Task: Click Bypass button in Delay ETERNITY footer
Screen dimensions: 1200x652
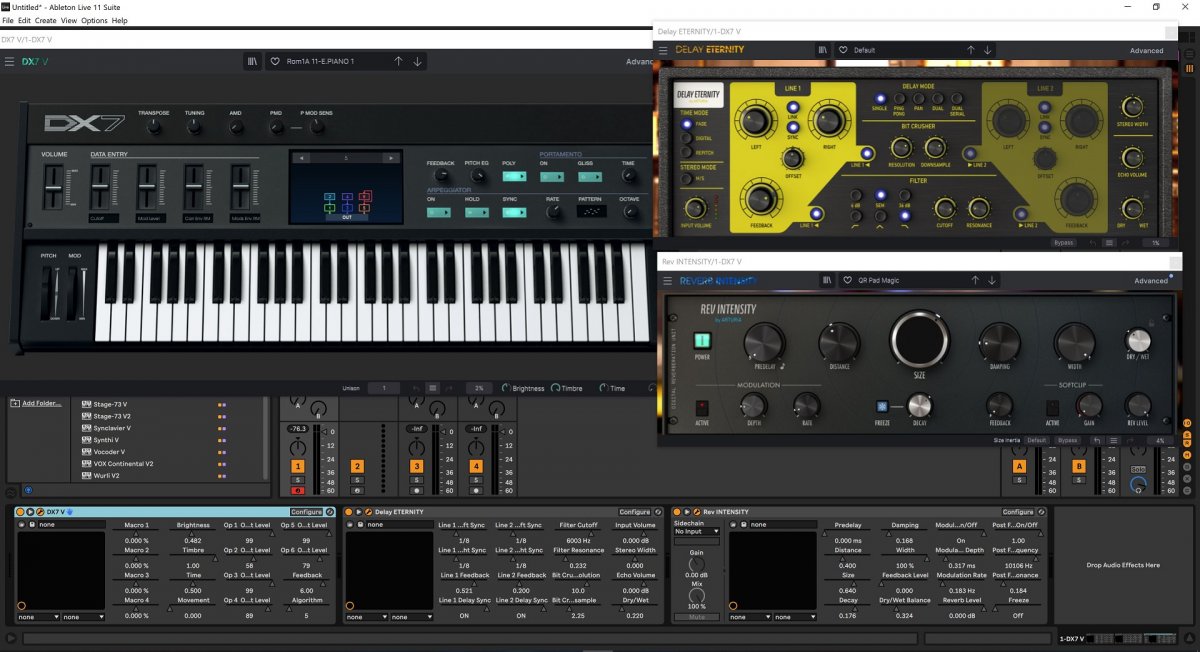Action: pyautogui.click(x=1064, y=242)
